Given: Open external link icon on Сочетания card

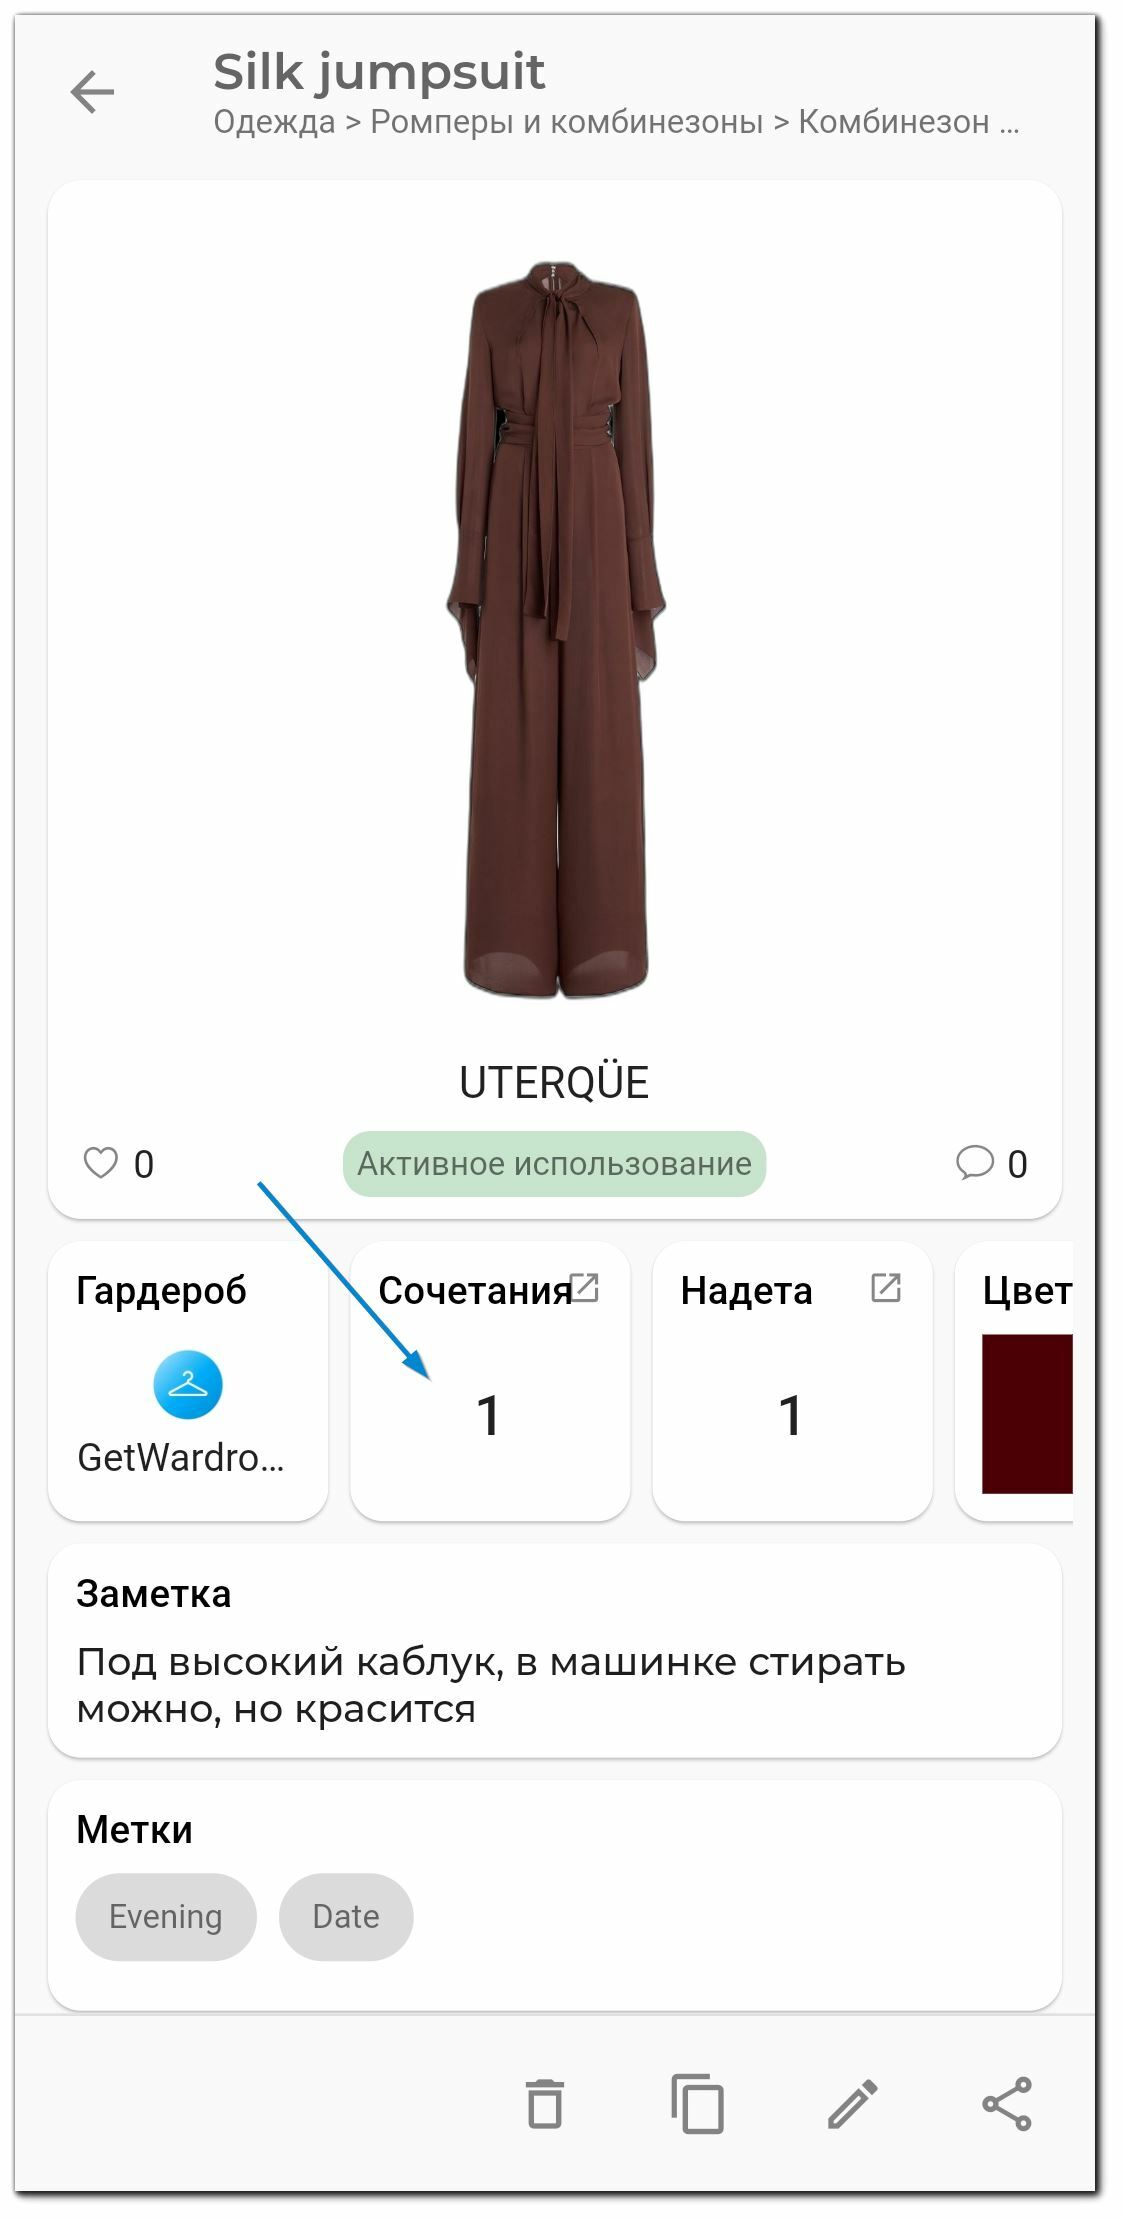Looking at the screenshot, I should (x=584, y=1287).
